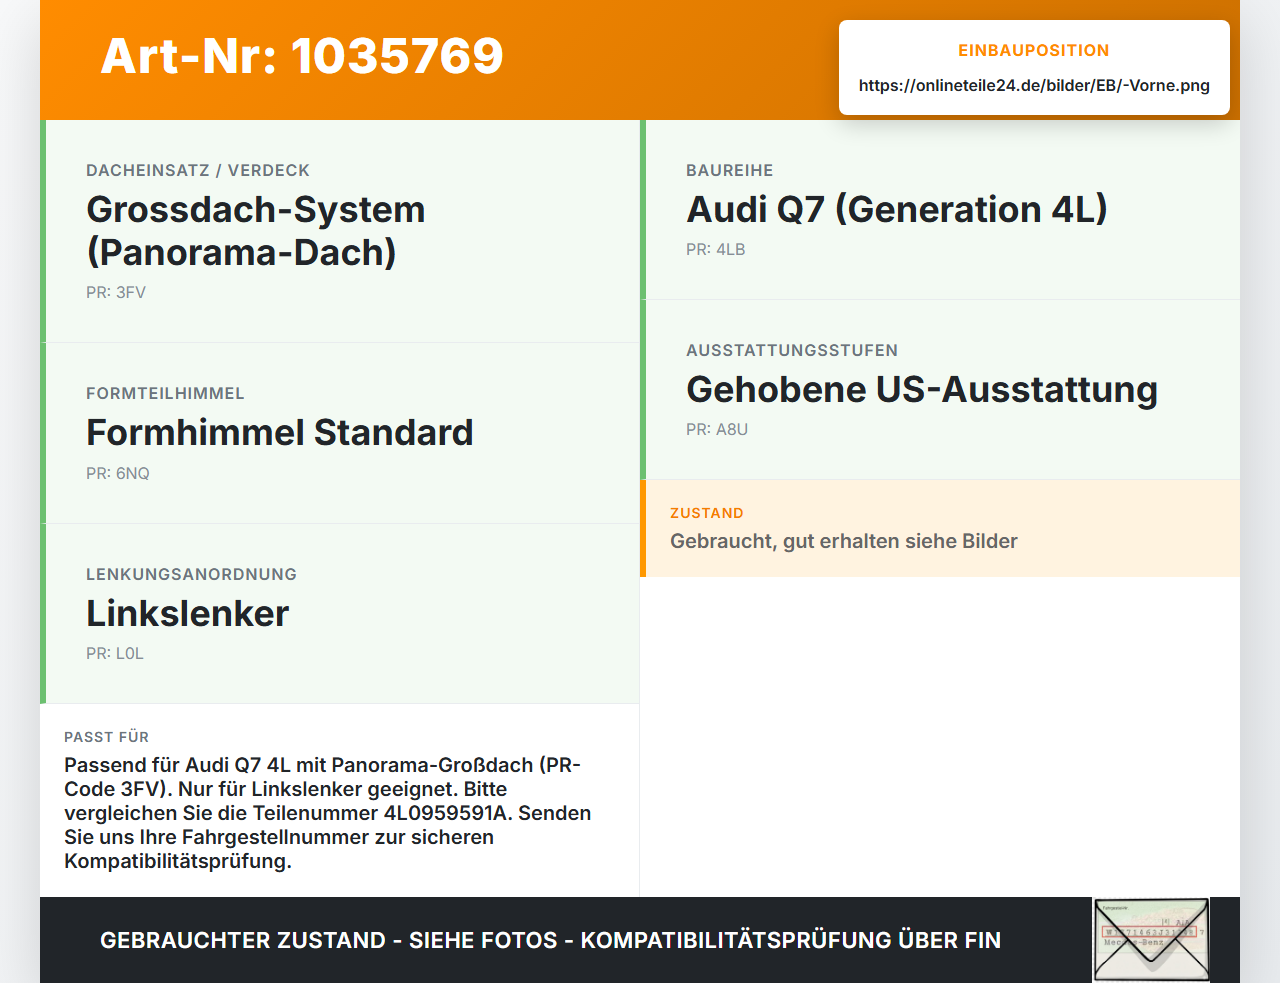The image size is (1280, 983).
Task: Select the LENKUNGSANORDNUNG label
Action: (x=191, y=574)
